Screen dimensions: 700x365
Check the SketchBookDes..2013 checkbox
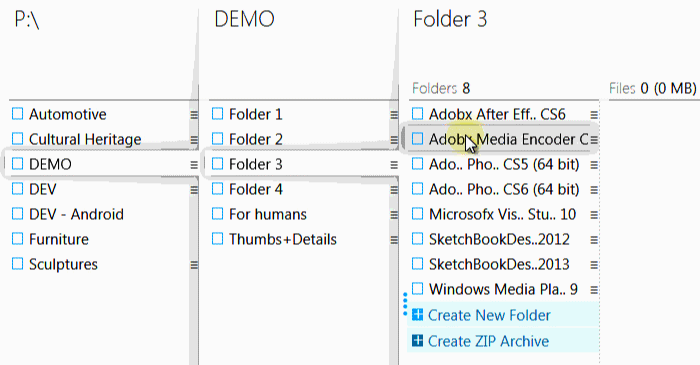tap(417, 264)
